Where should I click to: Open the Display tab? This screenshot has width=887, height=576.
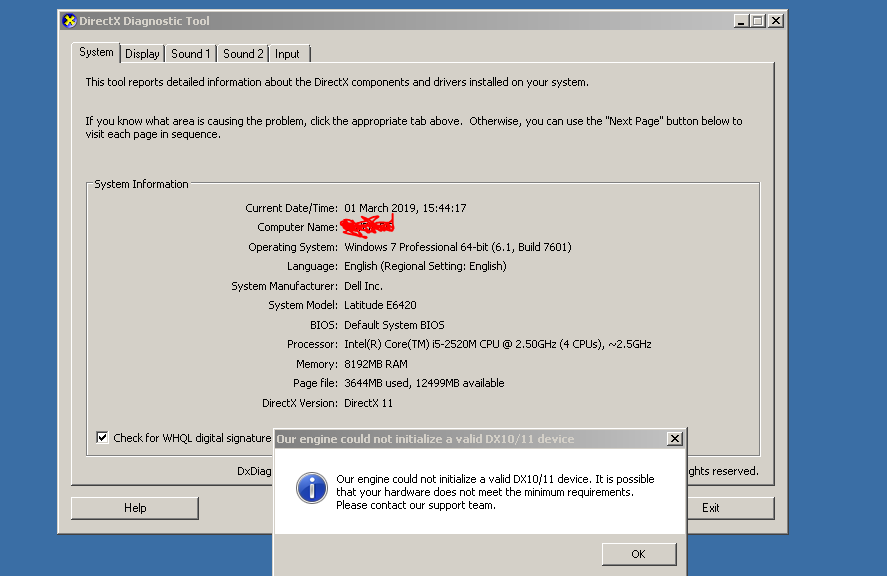click(142, 54)
